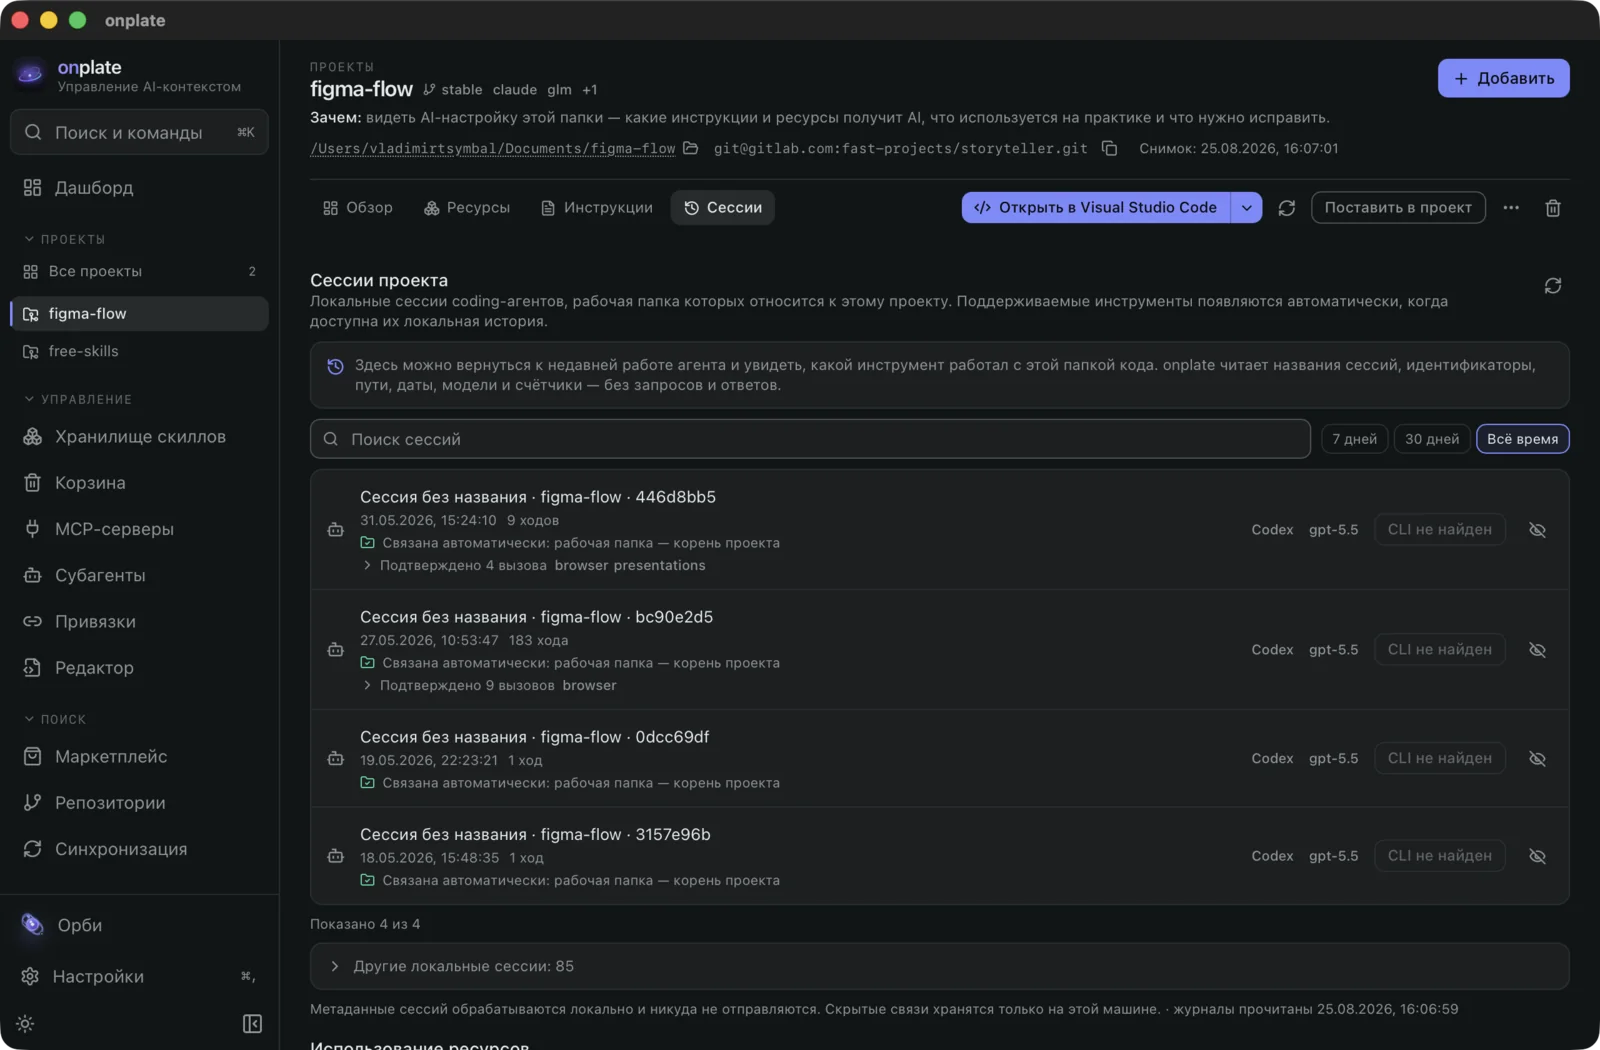
Task: Filter sessions by 30 дней
Action: pyautogui.click(x=1432, y=439)
